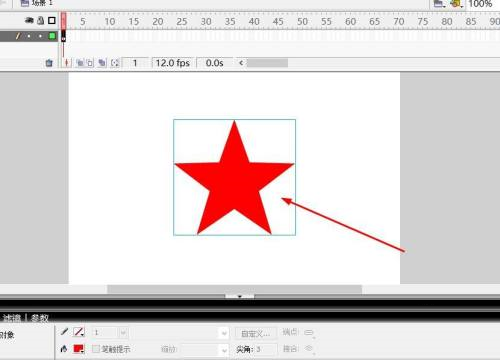
Task: Click the delete layer trash icon
Action: pyautogui.click(x=49, y=63)
